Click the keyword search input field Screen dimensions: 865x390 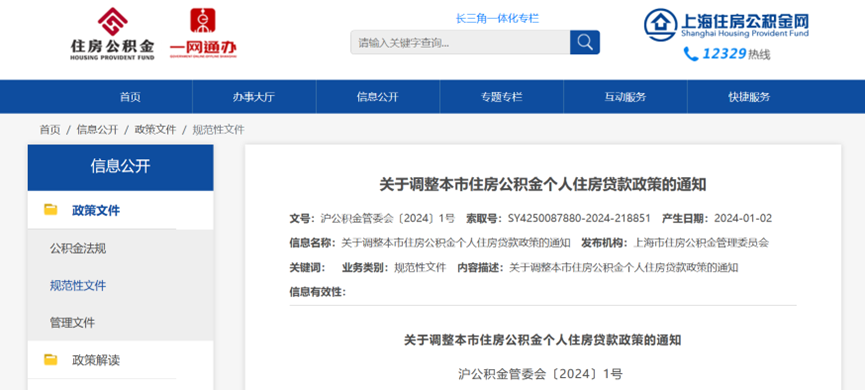coord(460,42)
